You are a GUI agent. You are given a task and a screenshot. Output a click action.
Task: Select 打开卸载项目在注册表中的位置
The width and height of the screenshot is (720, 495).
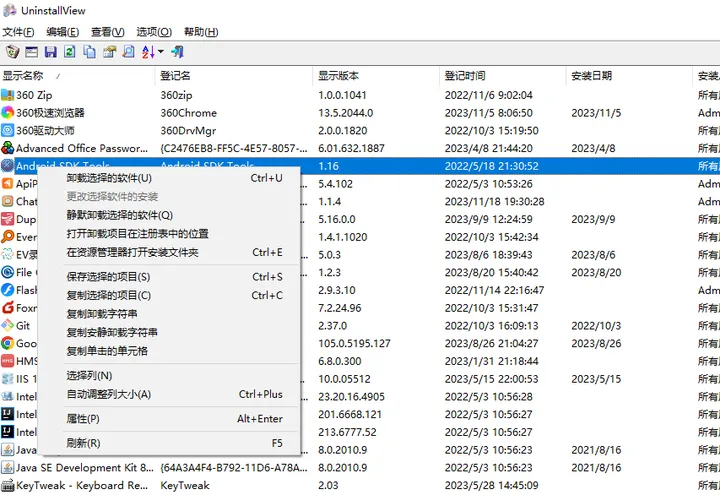coord(169,234)
